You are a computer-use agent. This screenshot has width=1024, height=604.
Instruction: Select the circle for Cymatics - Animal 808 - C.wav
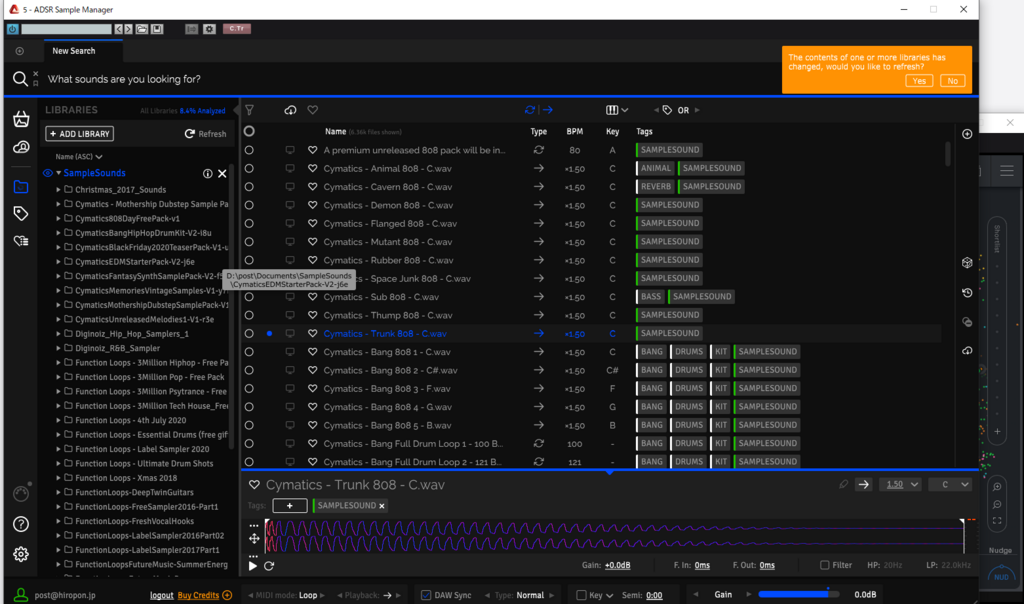(249, 168)
